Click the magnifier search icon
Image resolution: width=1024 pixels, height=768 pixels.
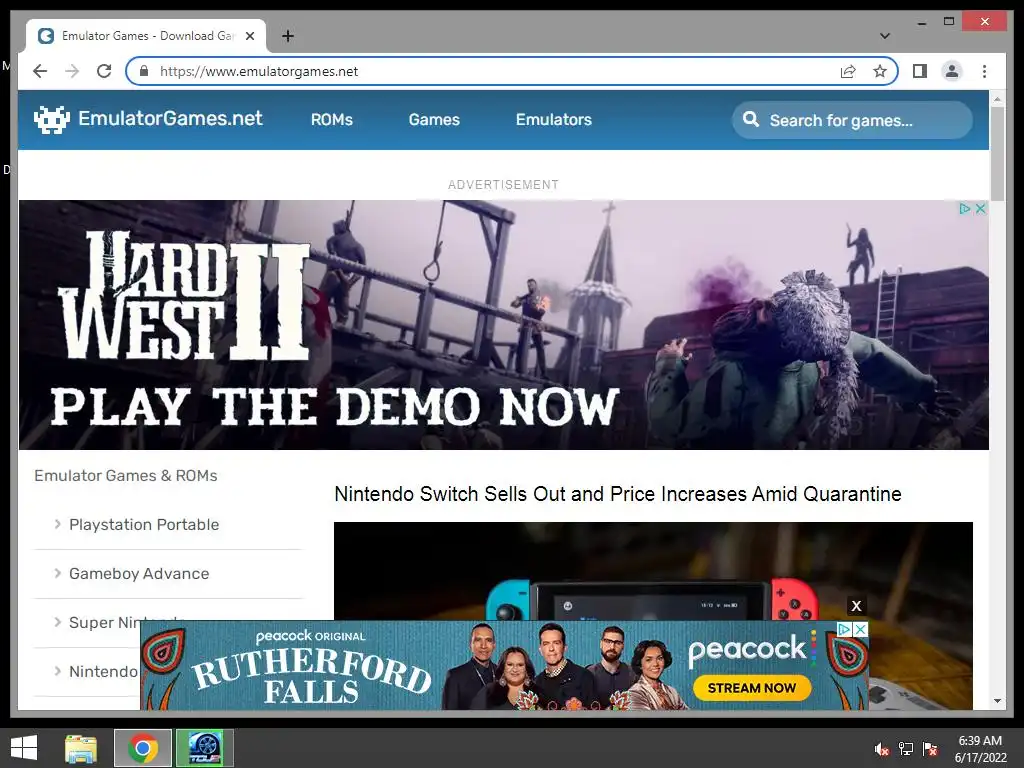(x=751, y=120)
